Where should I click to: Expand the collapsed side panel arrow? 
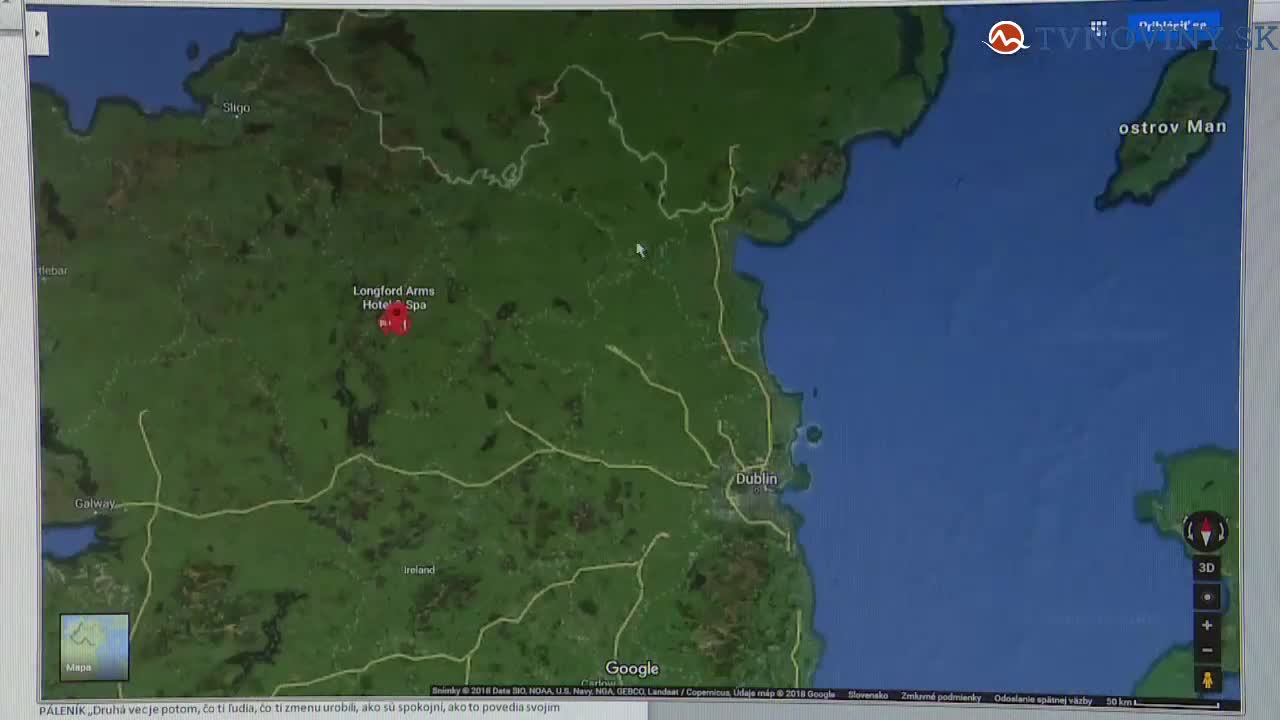click(x=37, y=33)
